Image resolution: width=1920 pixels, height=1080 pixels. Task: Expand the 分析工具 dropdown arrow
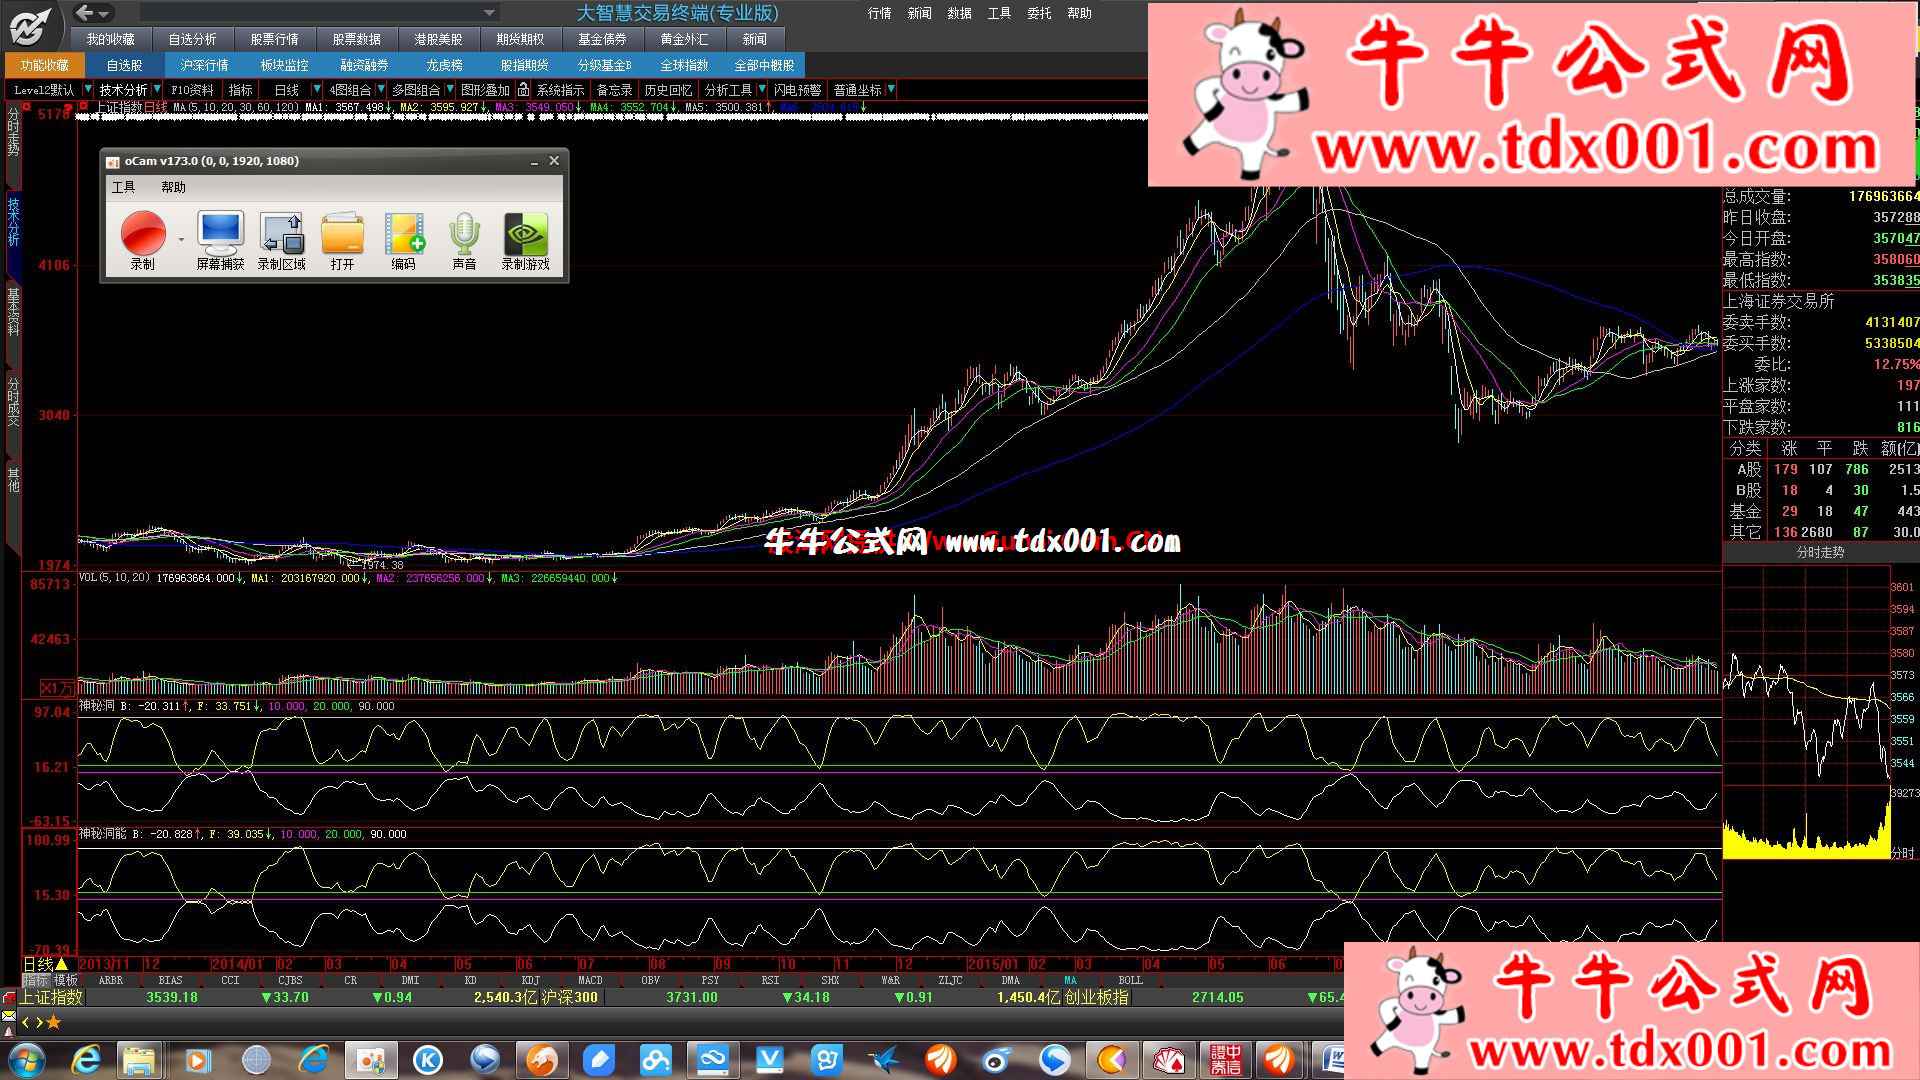(x=762, y=89)
